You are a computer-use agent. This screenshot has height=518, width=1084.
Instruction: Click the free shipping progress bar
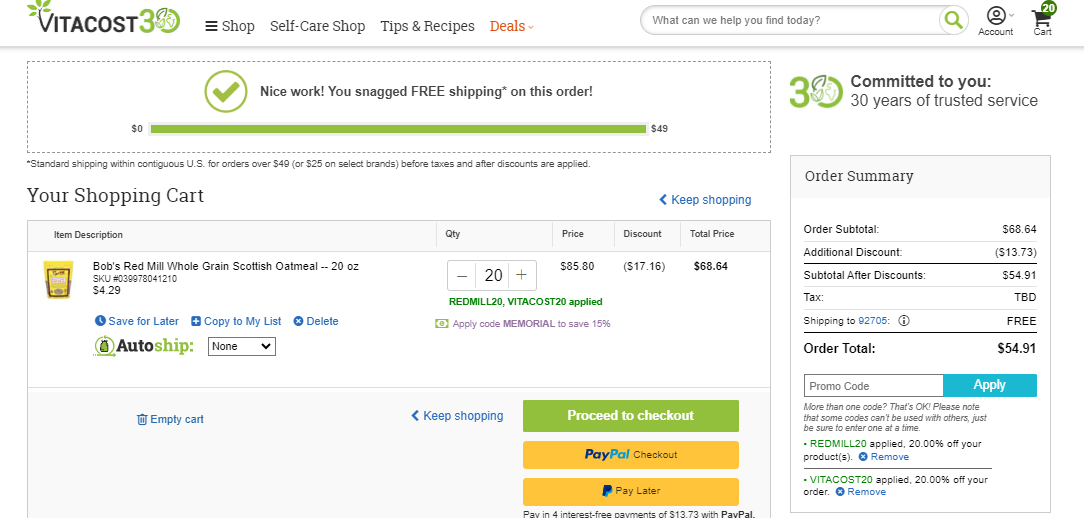pos(398,129)
